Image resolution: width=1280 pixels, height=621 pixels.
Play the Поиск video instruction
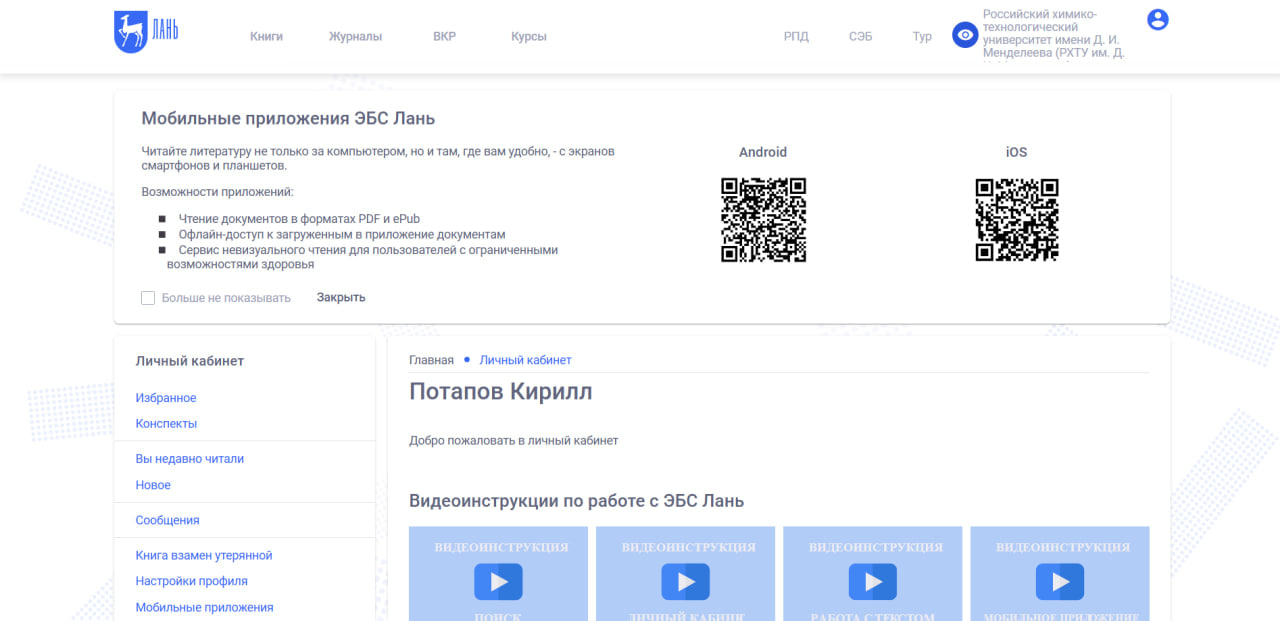(x=498, y=581)
